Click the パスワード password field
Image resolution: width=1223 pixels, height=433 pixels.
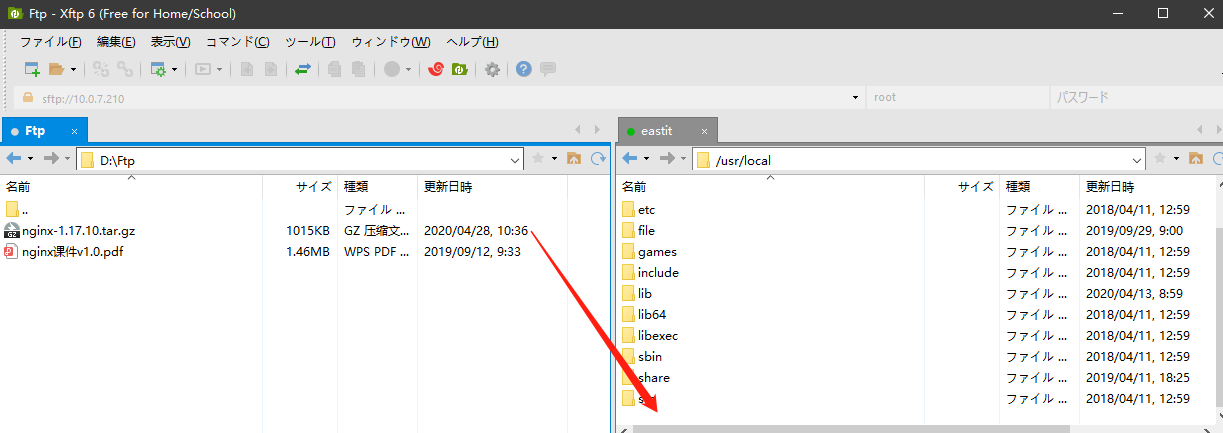click(1130, 98)
